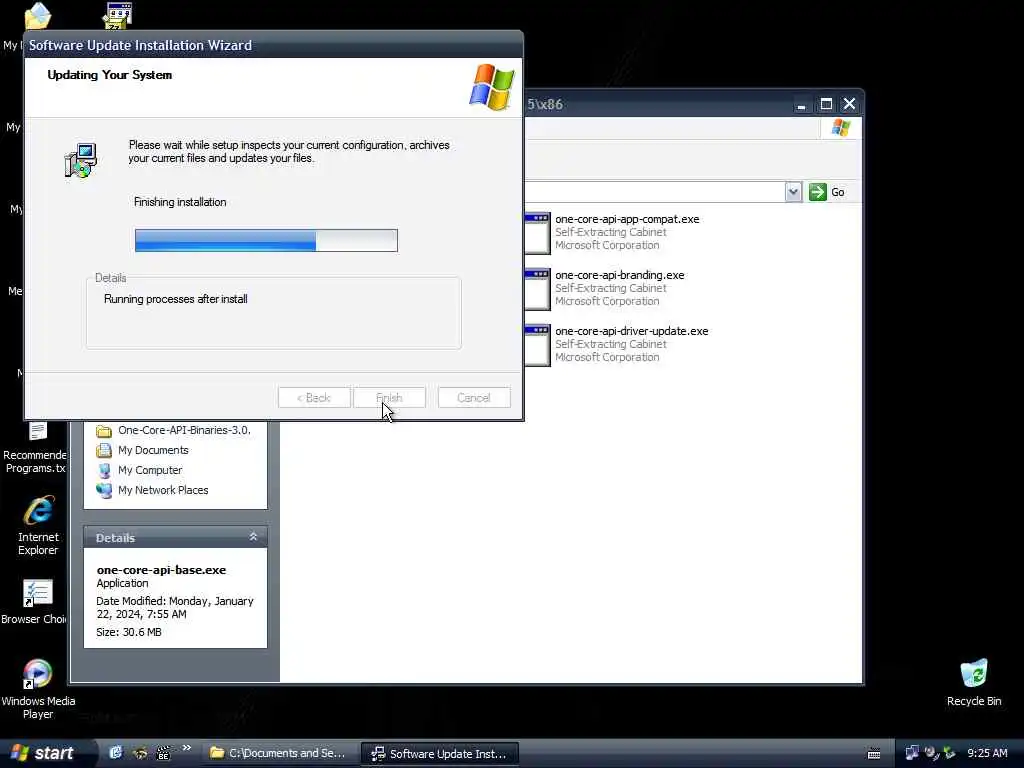Switch to the C:\Documents and Se... taskbar button
Viewport: 1024px width, 768px height.
[x=279, y=754]
